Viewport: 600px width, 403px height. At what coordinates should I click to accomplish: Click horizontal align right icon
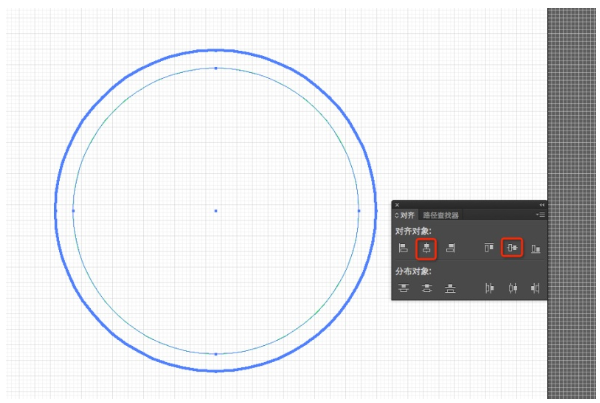(x=450, y=248)
